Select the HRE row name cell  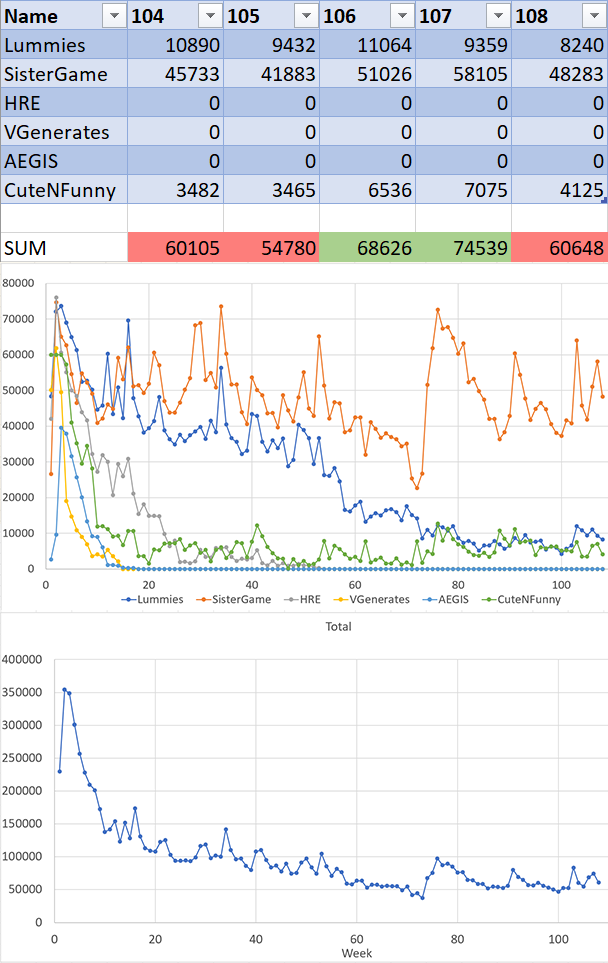(x=64, y=103)
